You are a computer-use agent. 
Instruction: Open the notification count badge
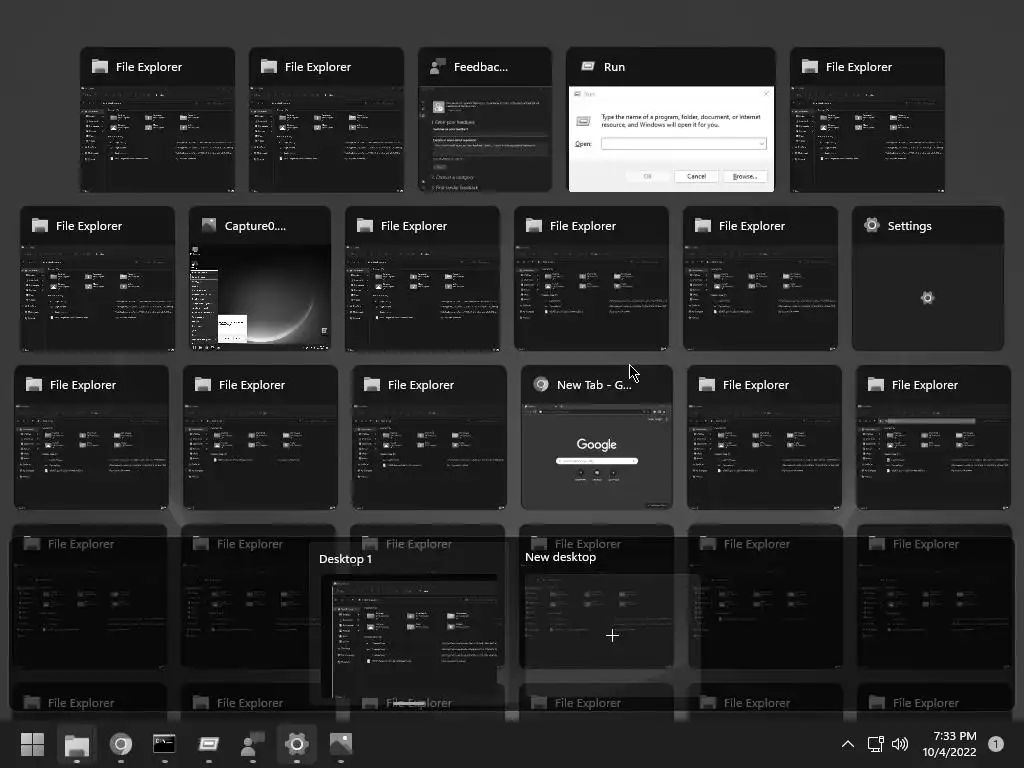point(995,744)
